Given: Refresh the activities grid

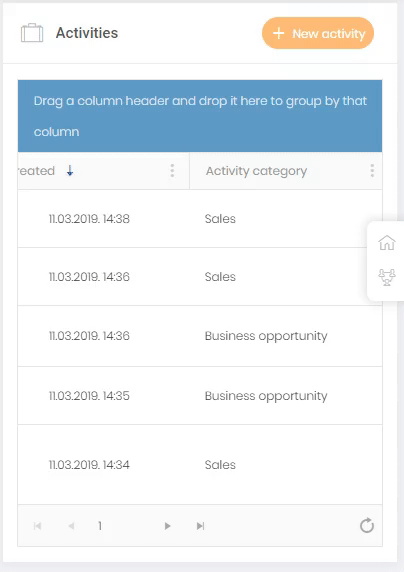Looking at the screenshot, I should click(x=367, y=526).
